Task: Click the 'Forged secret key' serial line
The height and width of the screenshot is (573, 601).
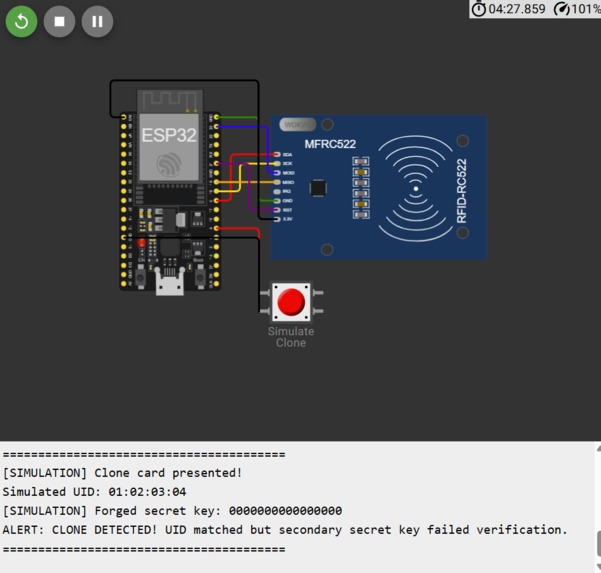Action: pyautogui.click(x=172, y=511)
